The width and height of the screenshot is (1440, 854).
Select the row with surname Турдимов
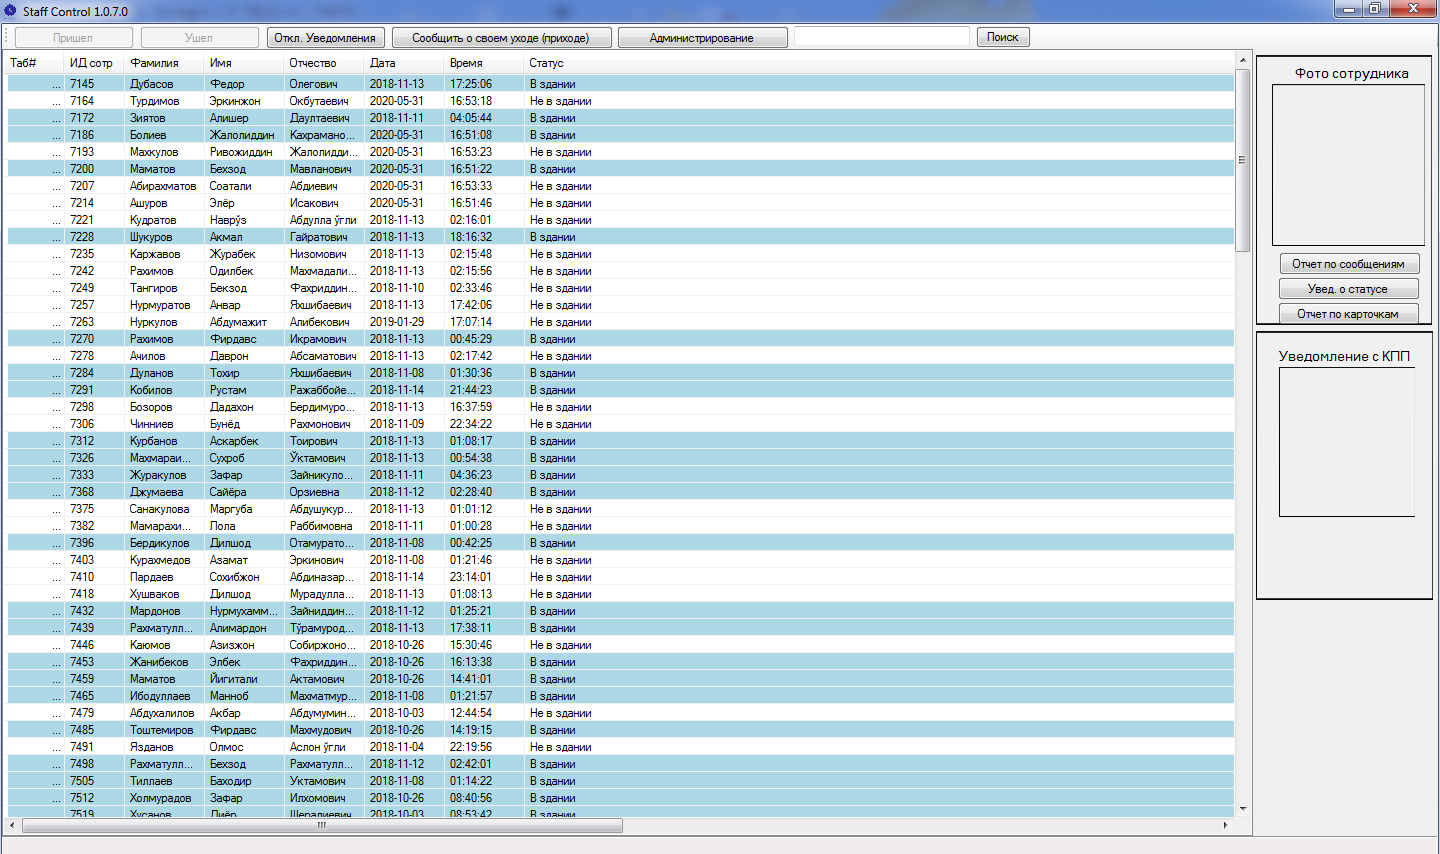[621, 101]
